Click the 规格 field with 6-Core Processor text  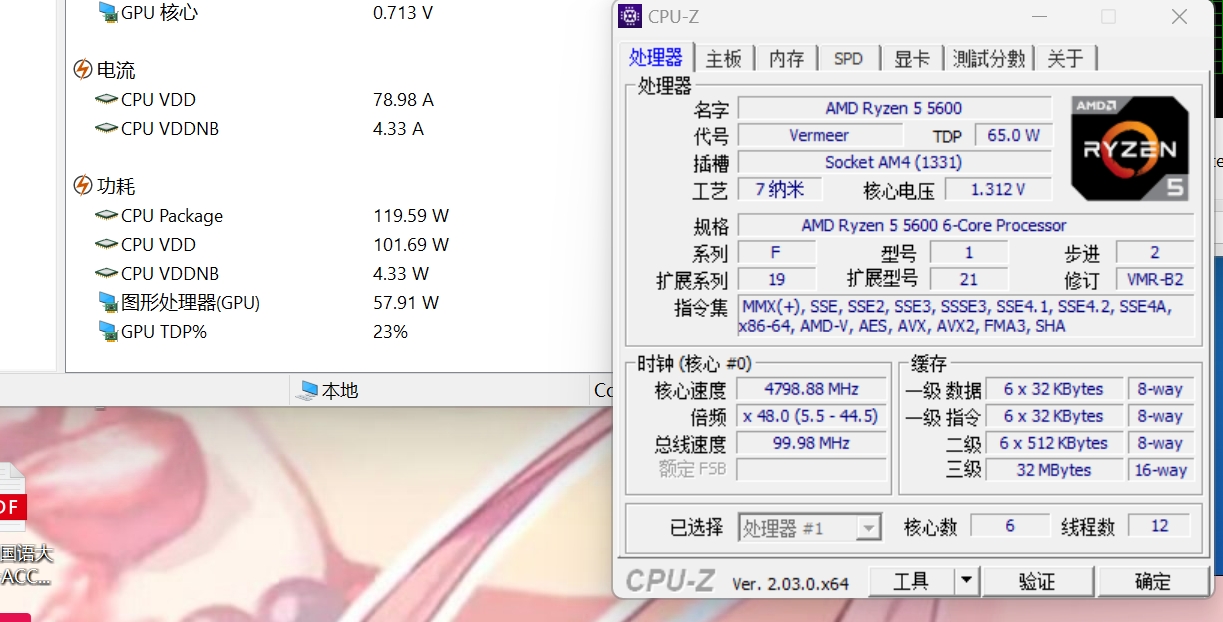[965, 225]
